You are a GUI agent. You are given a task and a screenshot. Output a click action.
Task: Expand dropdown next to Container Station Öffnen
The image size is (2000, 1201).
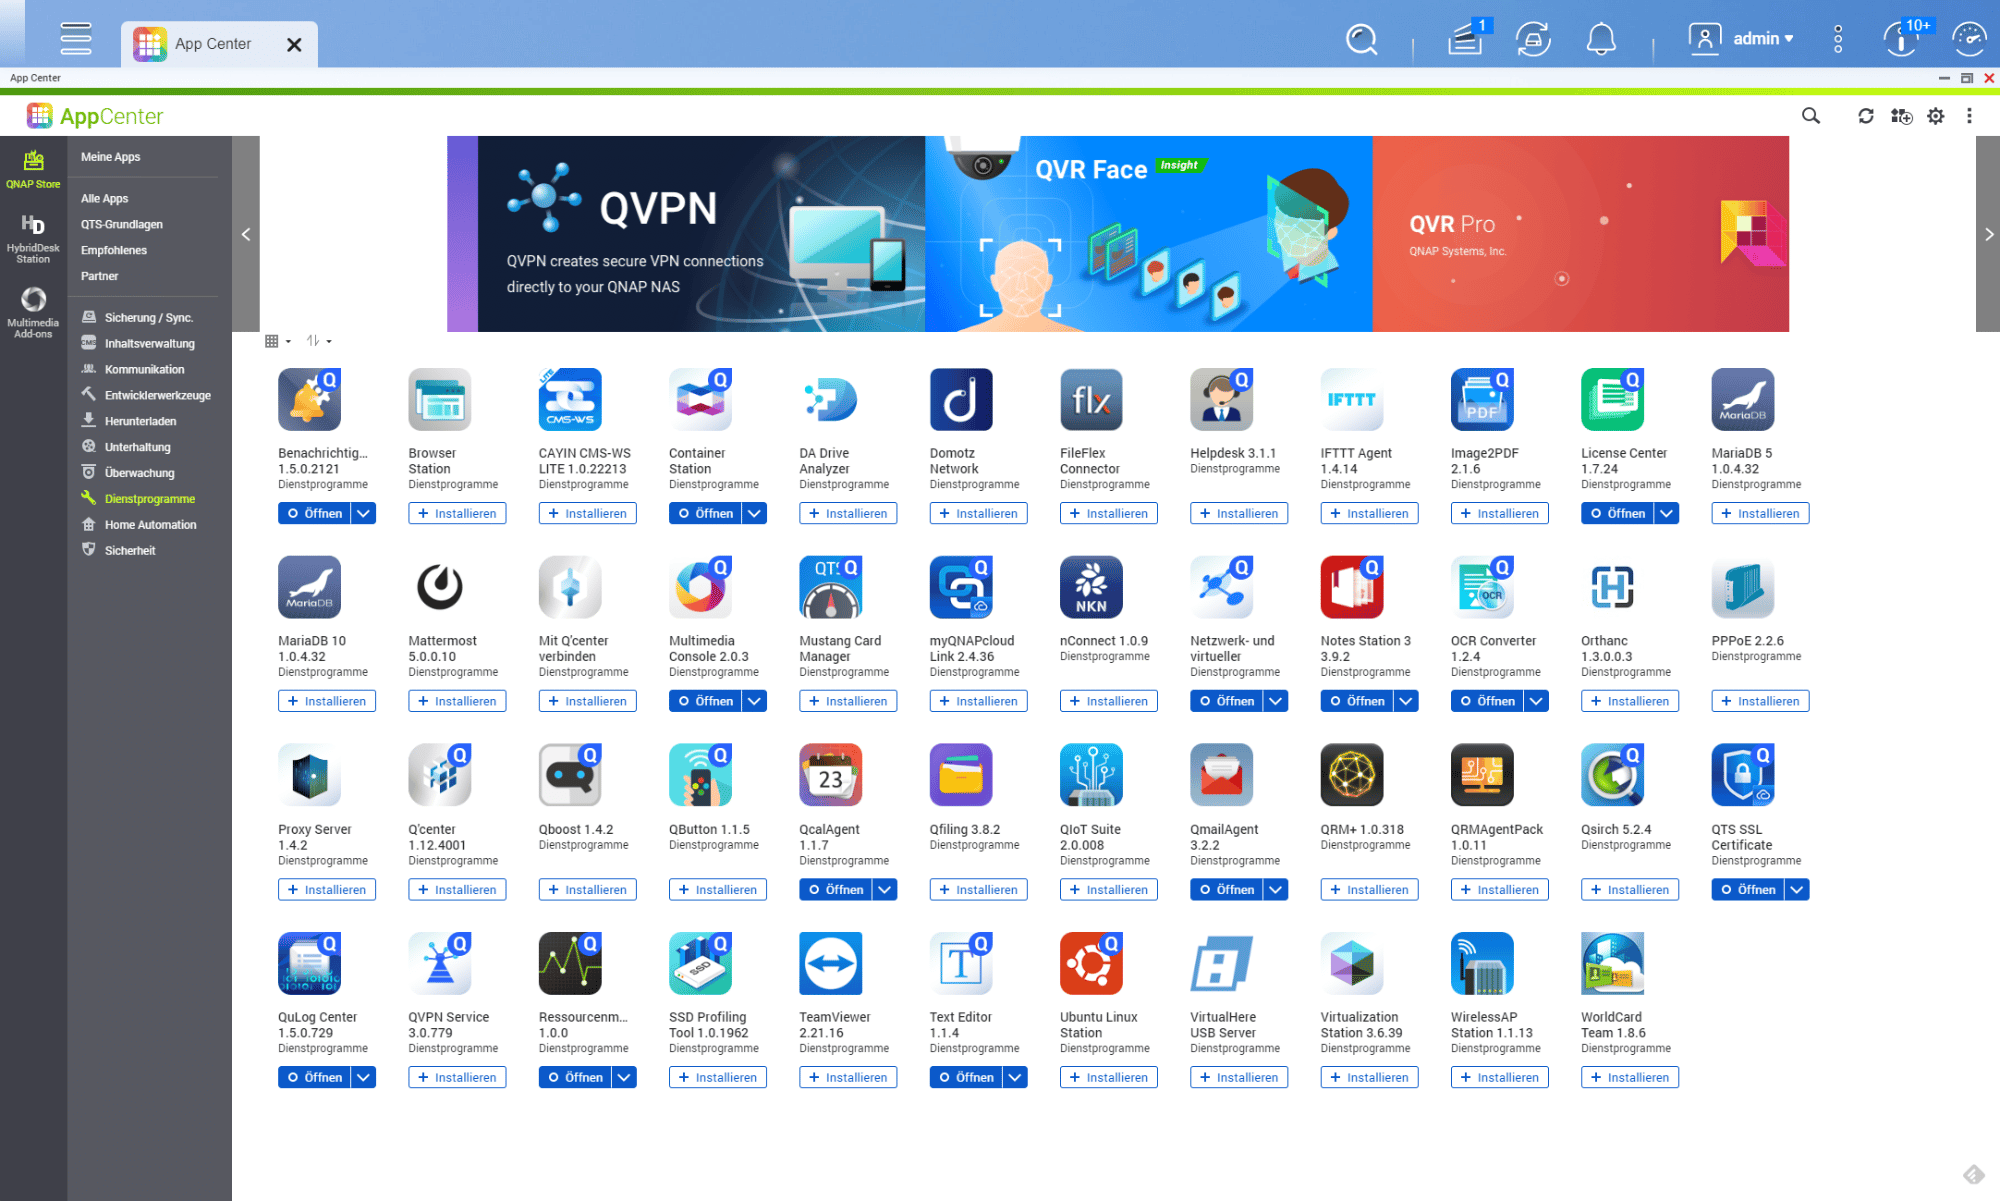(x=755, y=513)
